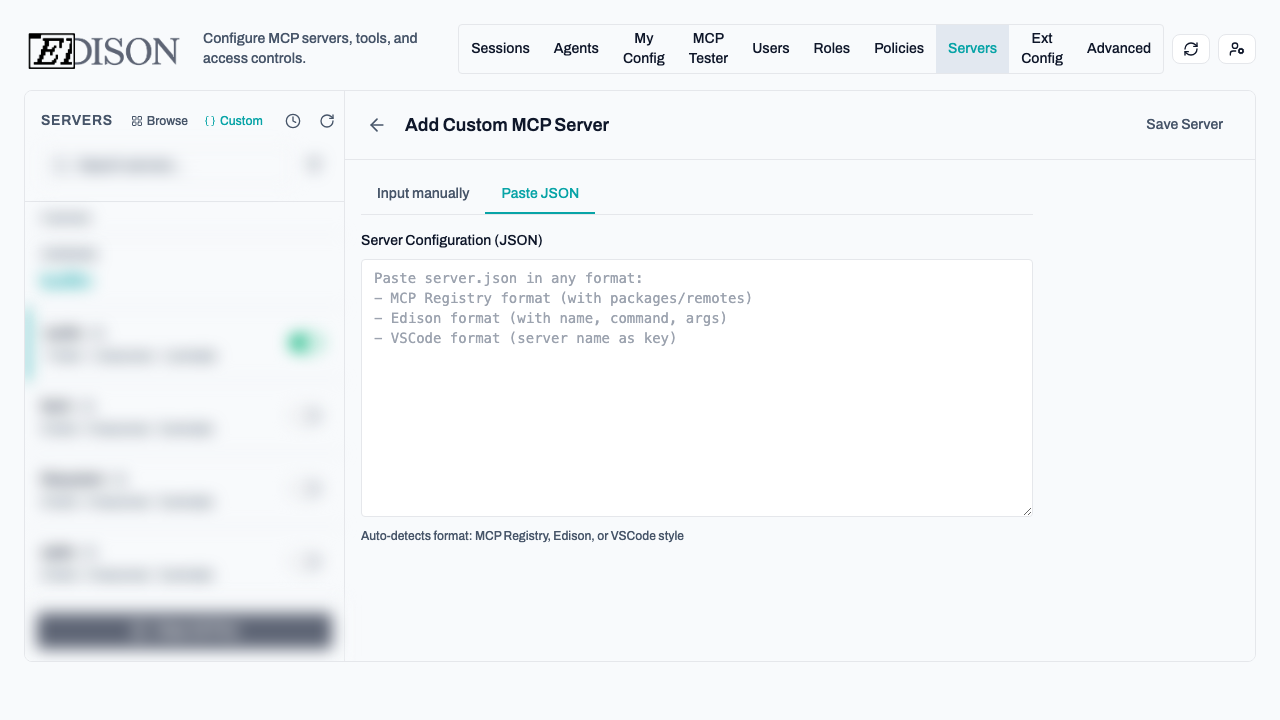Open the server history clock icon
The height and width of the screenshot is (720, 1280).
point(293,120)
